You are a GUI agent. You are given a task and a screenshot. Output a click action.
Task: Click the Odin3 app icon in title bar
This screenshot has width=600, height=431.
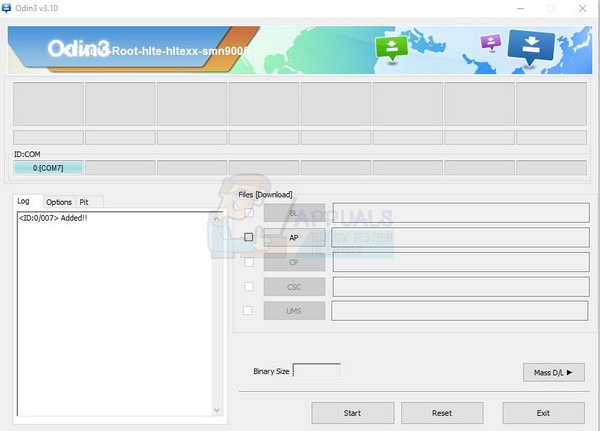click(x=7, y=8)
